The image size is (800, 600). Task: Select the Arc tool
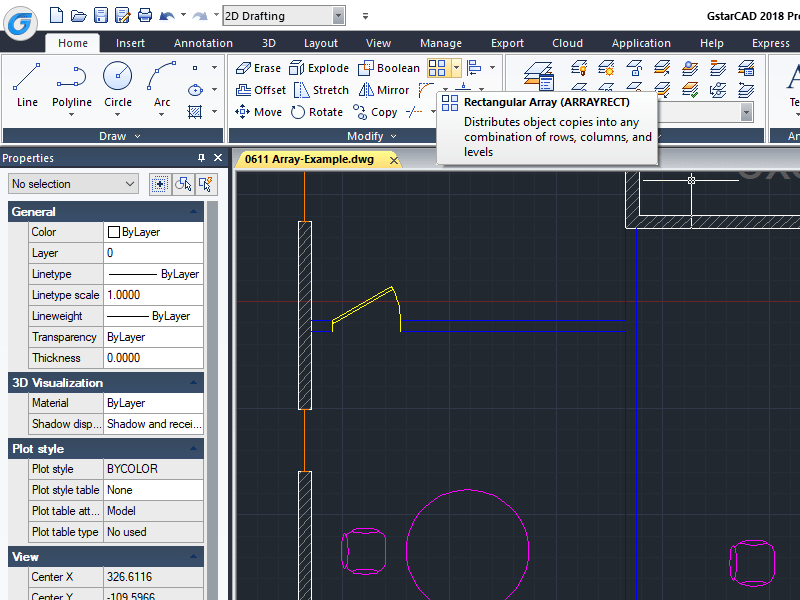(162, 85)
